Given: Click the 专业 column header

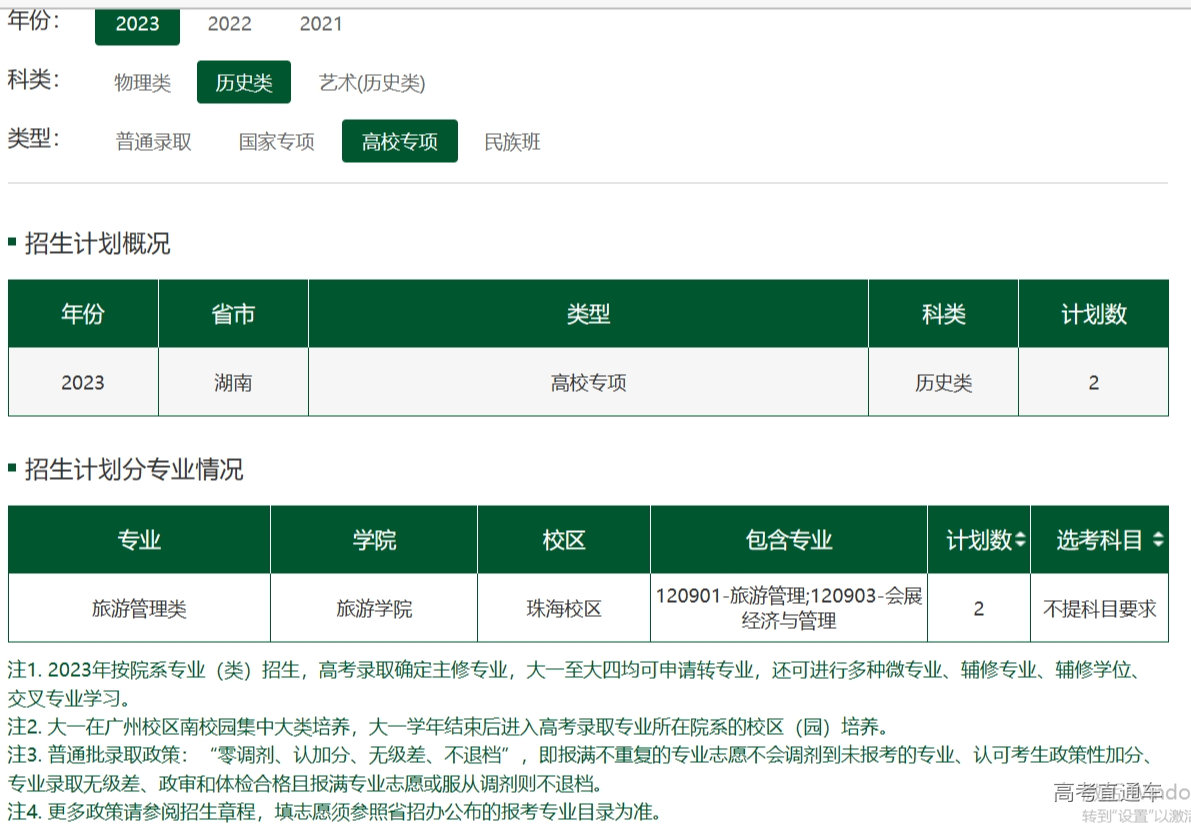Looking at the screenshot, I should (x=139, y=540).
